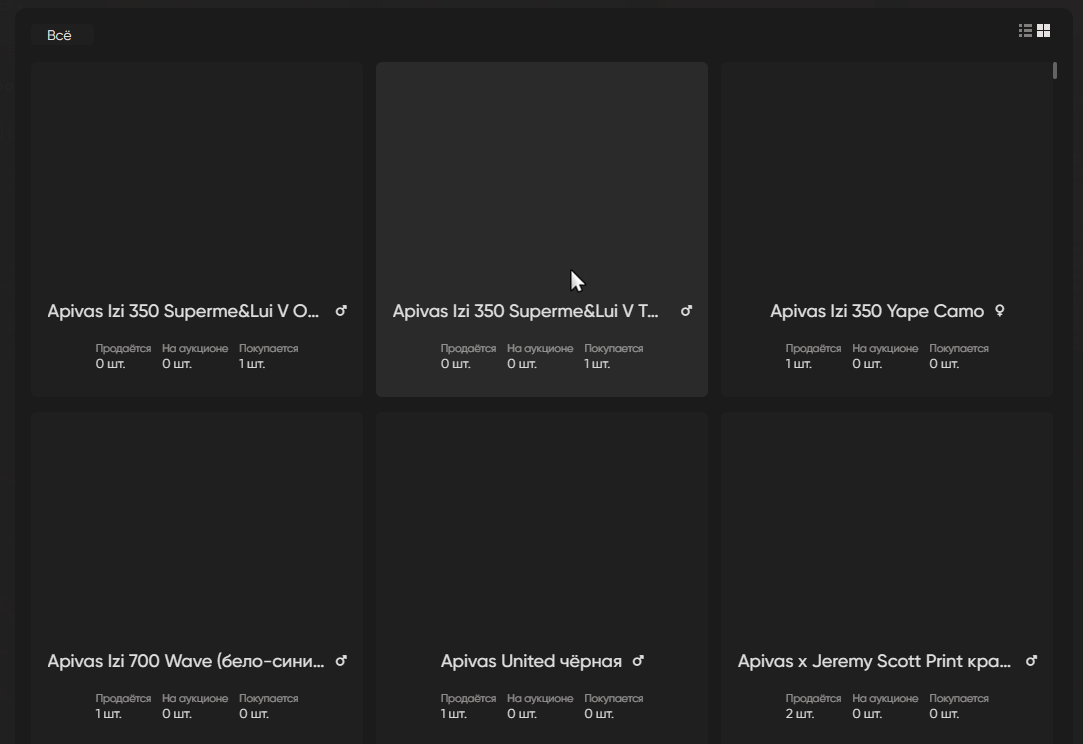
Task: Click male icon on Jeremy Scott Print card
Action: click(x=1031, y=661)
